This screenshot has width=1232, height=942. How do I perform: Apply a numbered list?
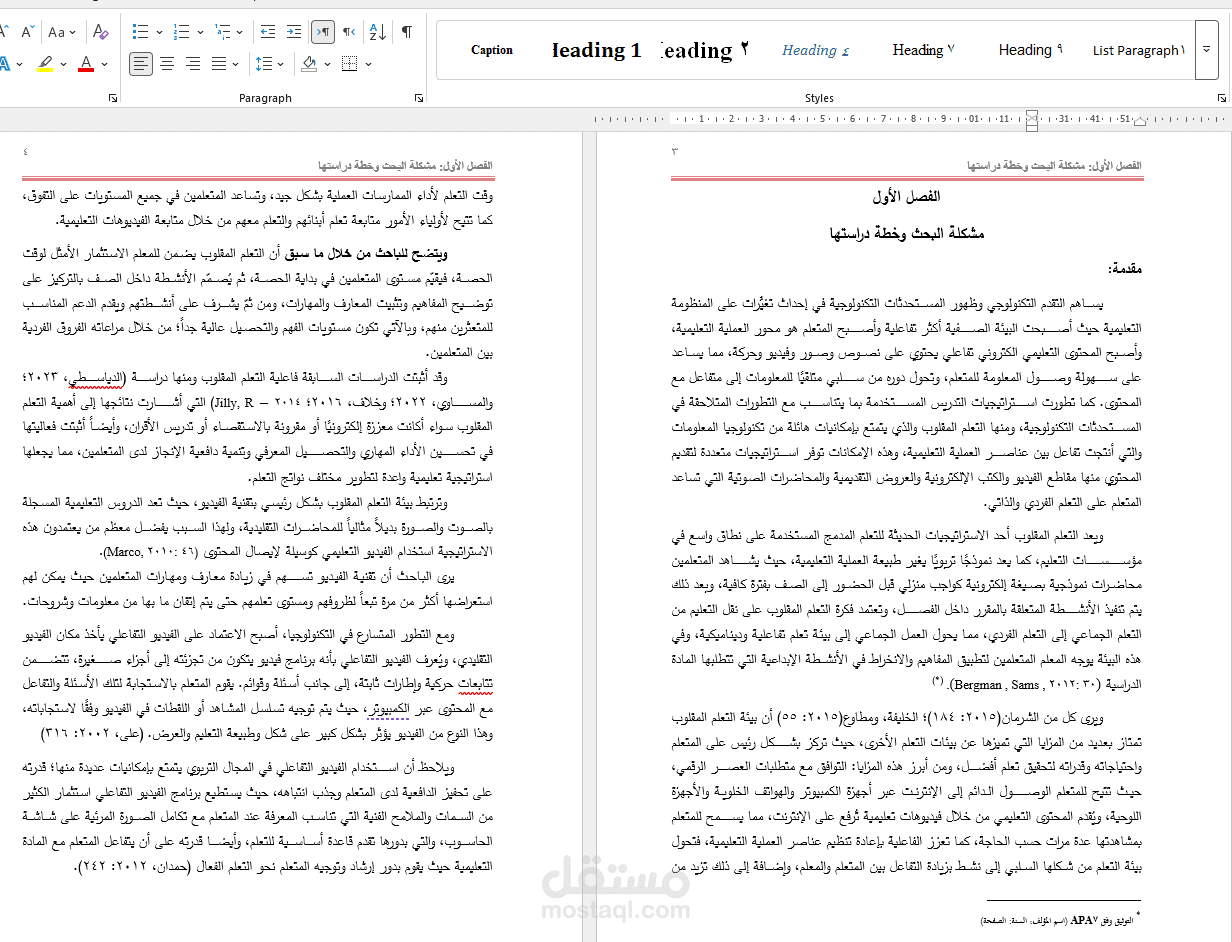coord(181,32)
